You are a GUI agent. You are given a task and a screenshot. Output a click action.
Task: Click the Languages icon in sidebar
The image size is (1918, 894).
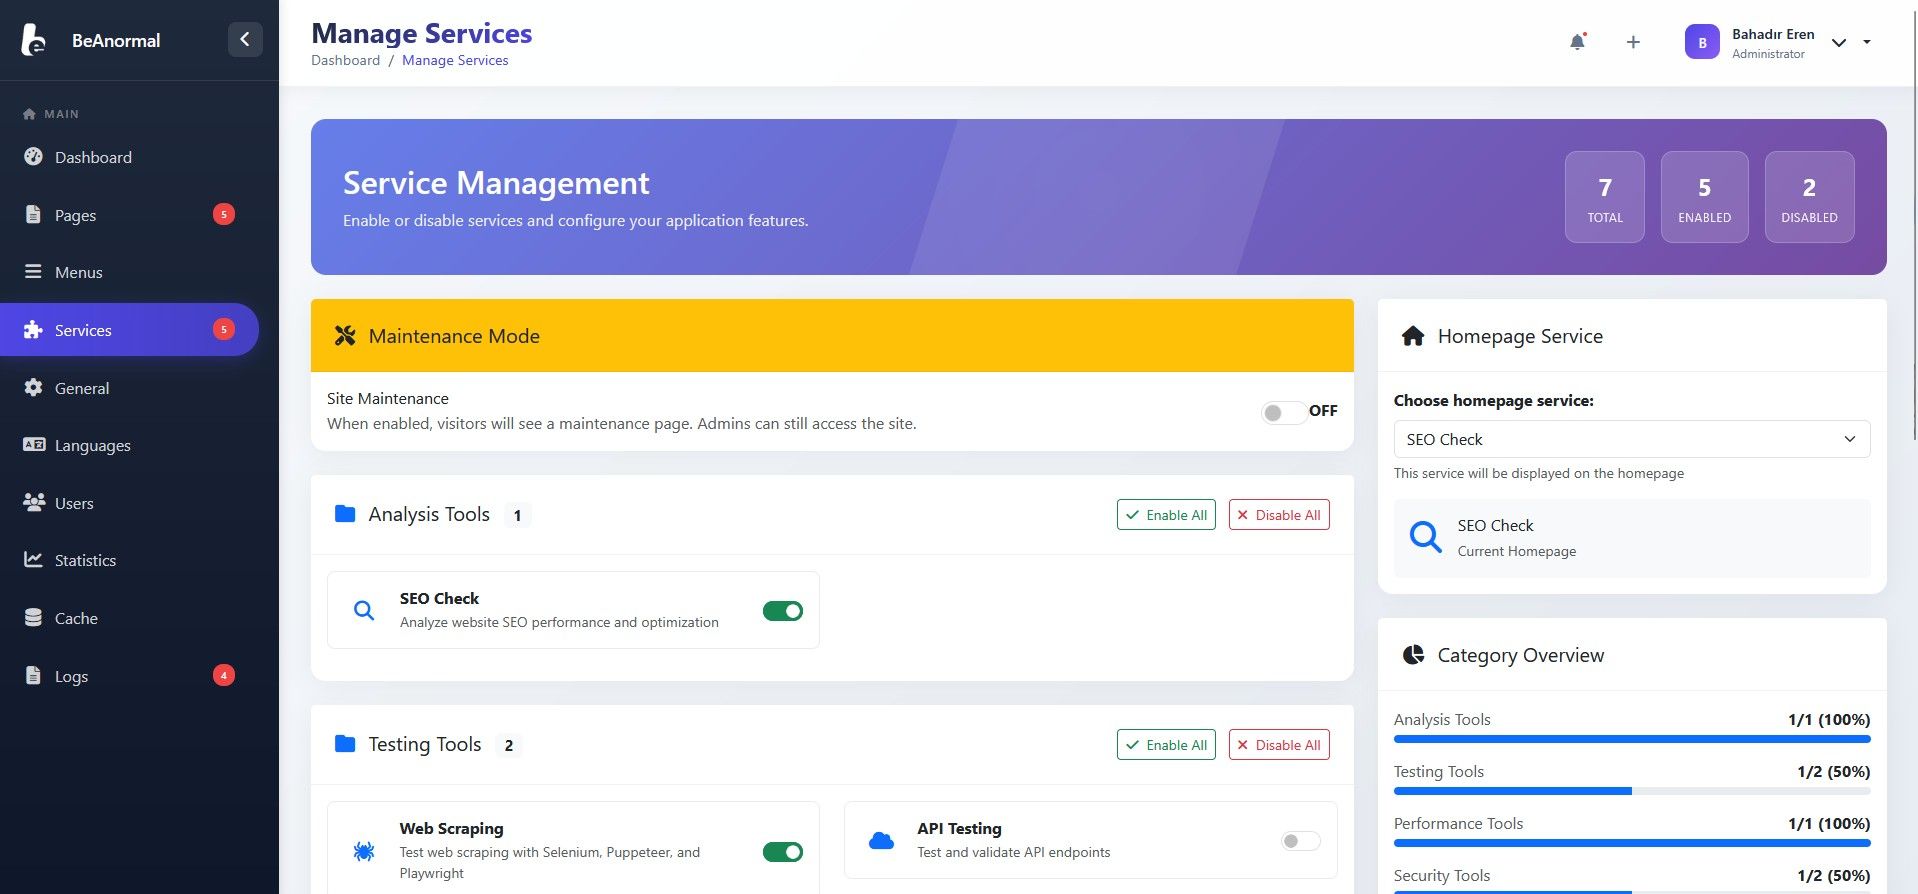pos(34,445)
